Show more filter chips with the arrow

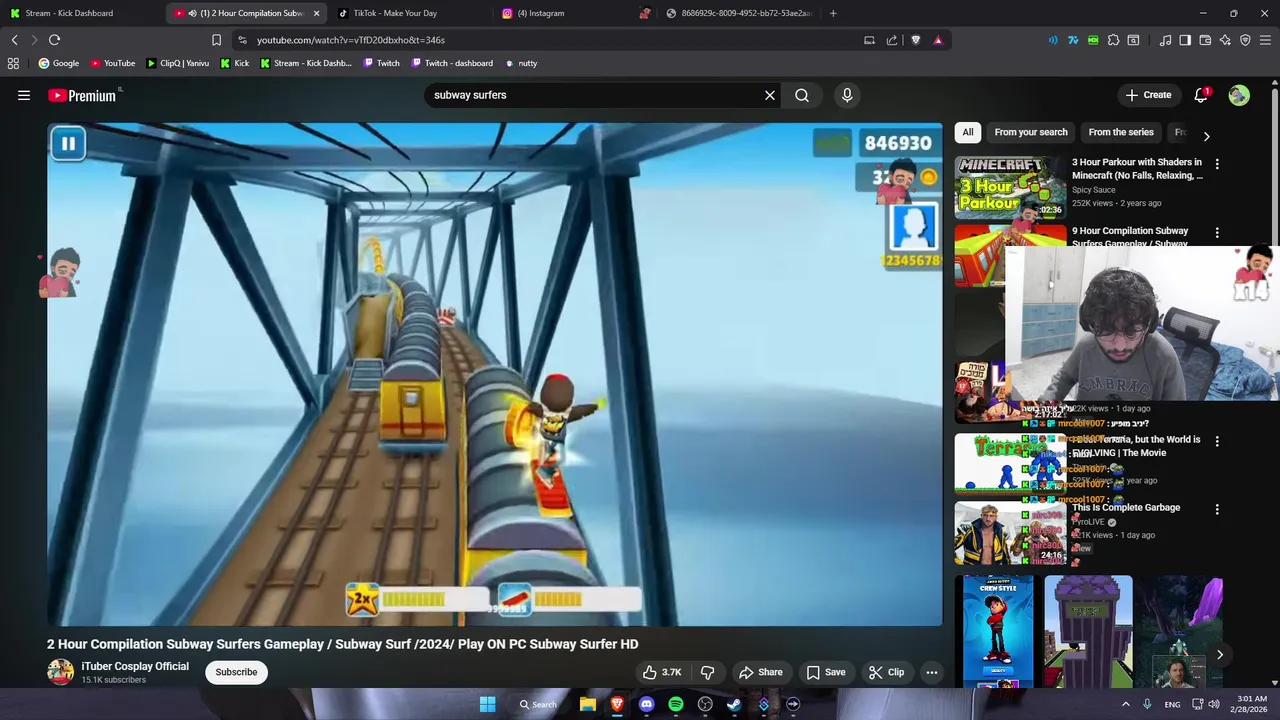coord(1206,136)
